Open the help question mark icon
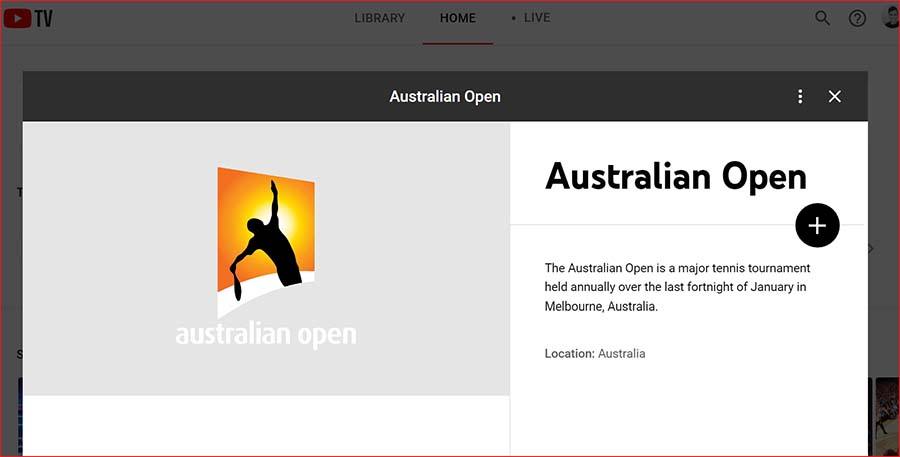 coord(857,19)
